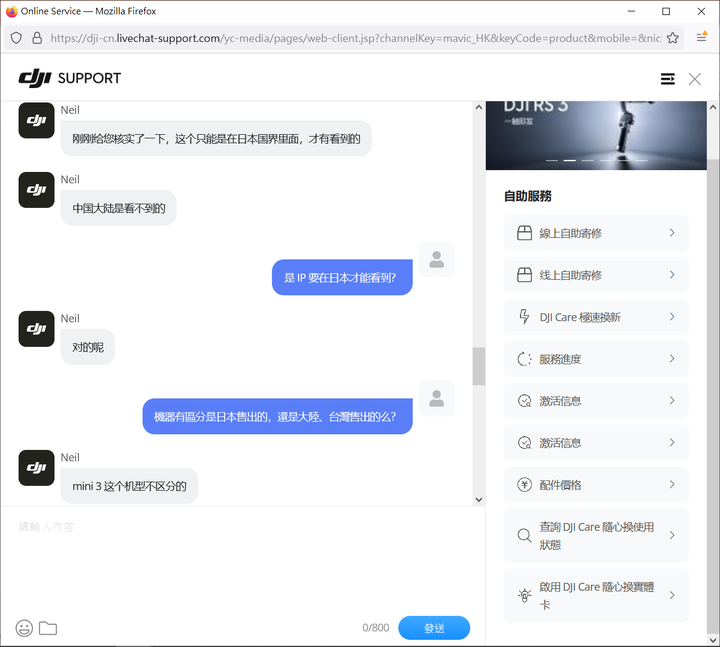The width and height of the screenshot is (720, 647).
Task: Open 查詢 DJI Care 隨心換使用狀態
Action: pos(596,535)
